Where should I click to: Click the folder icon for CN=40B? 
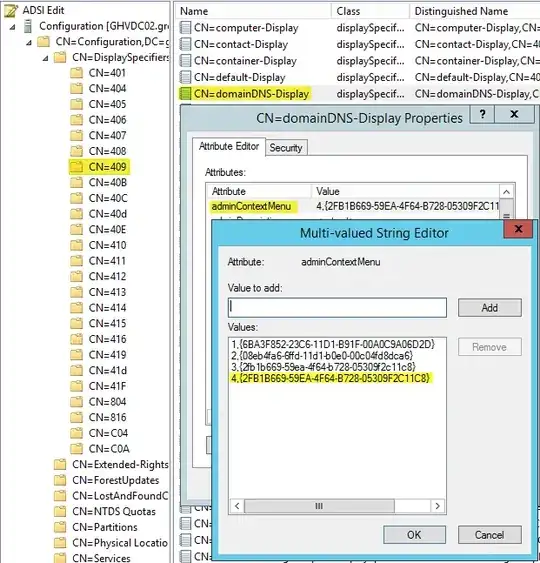coord(76,183)
